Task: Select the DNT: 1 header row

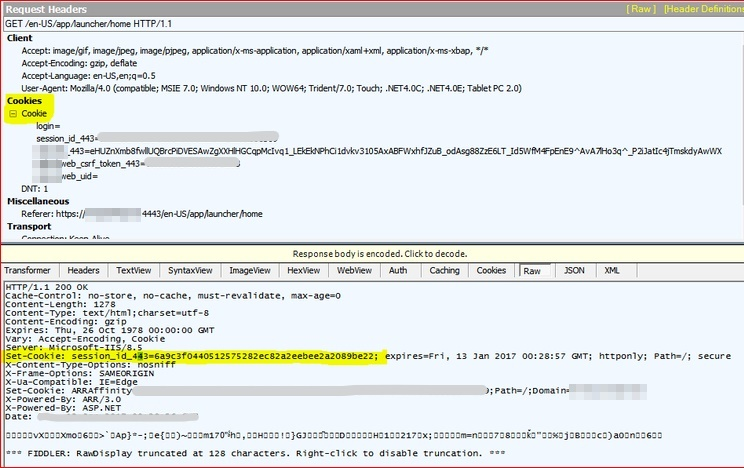Action: point(35,189)
